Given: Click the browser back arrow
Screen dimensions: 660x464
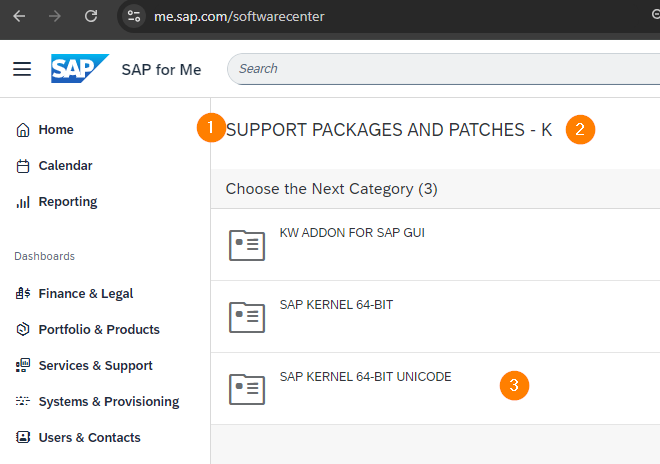Looking at the screenshot, I should 19,16.
